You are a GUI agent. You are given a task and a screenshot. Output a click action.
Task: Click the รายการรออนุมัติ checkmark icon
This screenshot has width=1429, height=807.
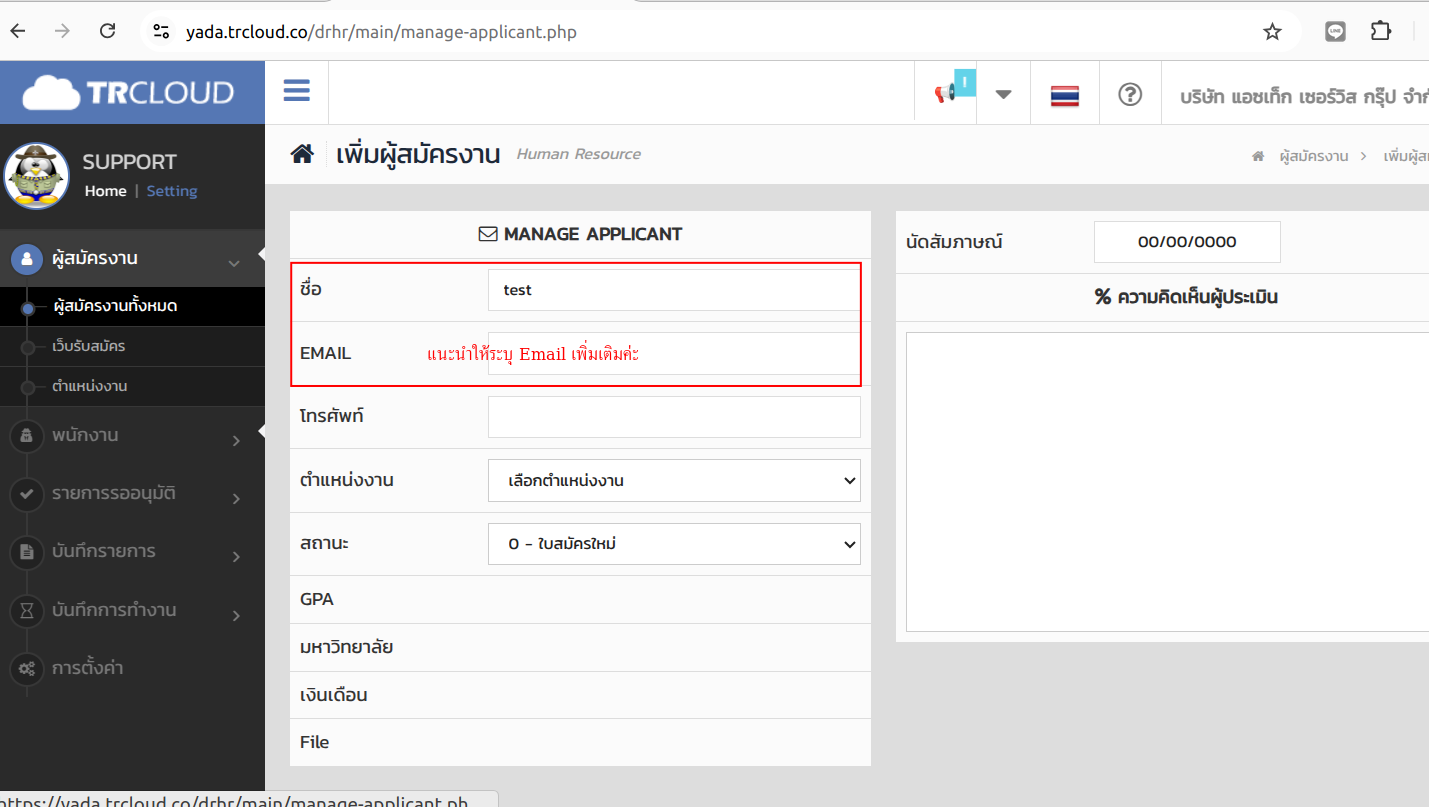[x=27, y=494]
